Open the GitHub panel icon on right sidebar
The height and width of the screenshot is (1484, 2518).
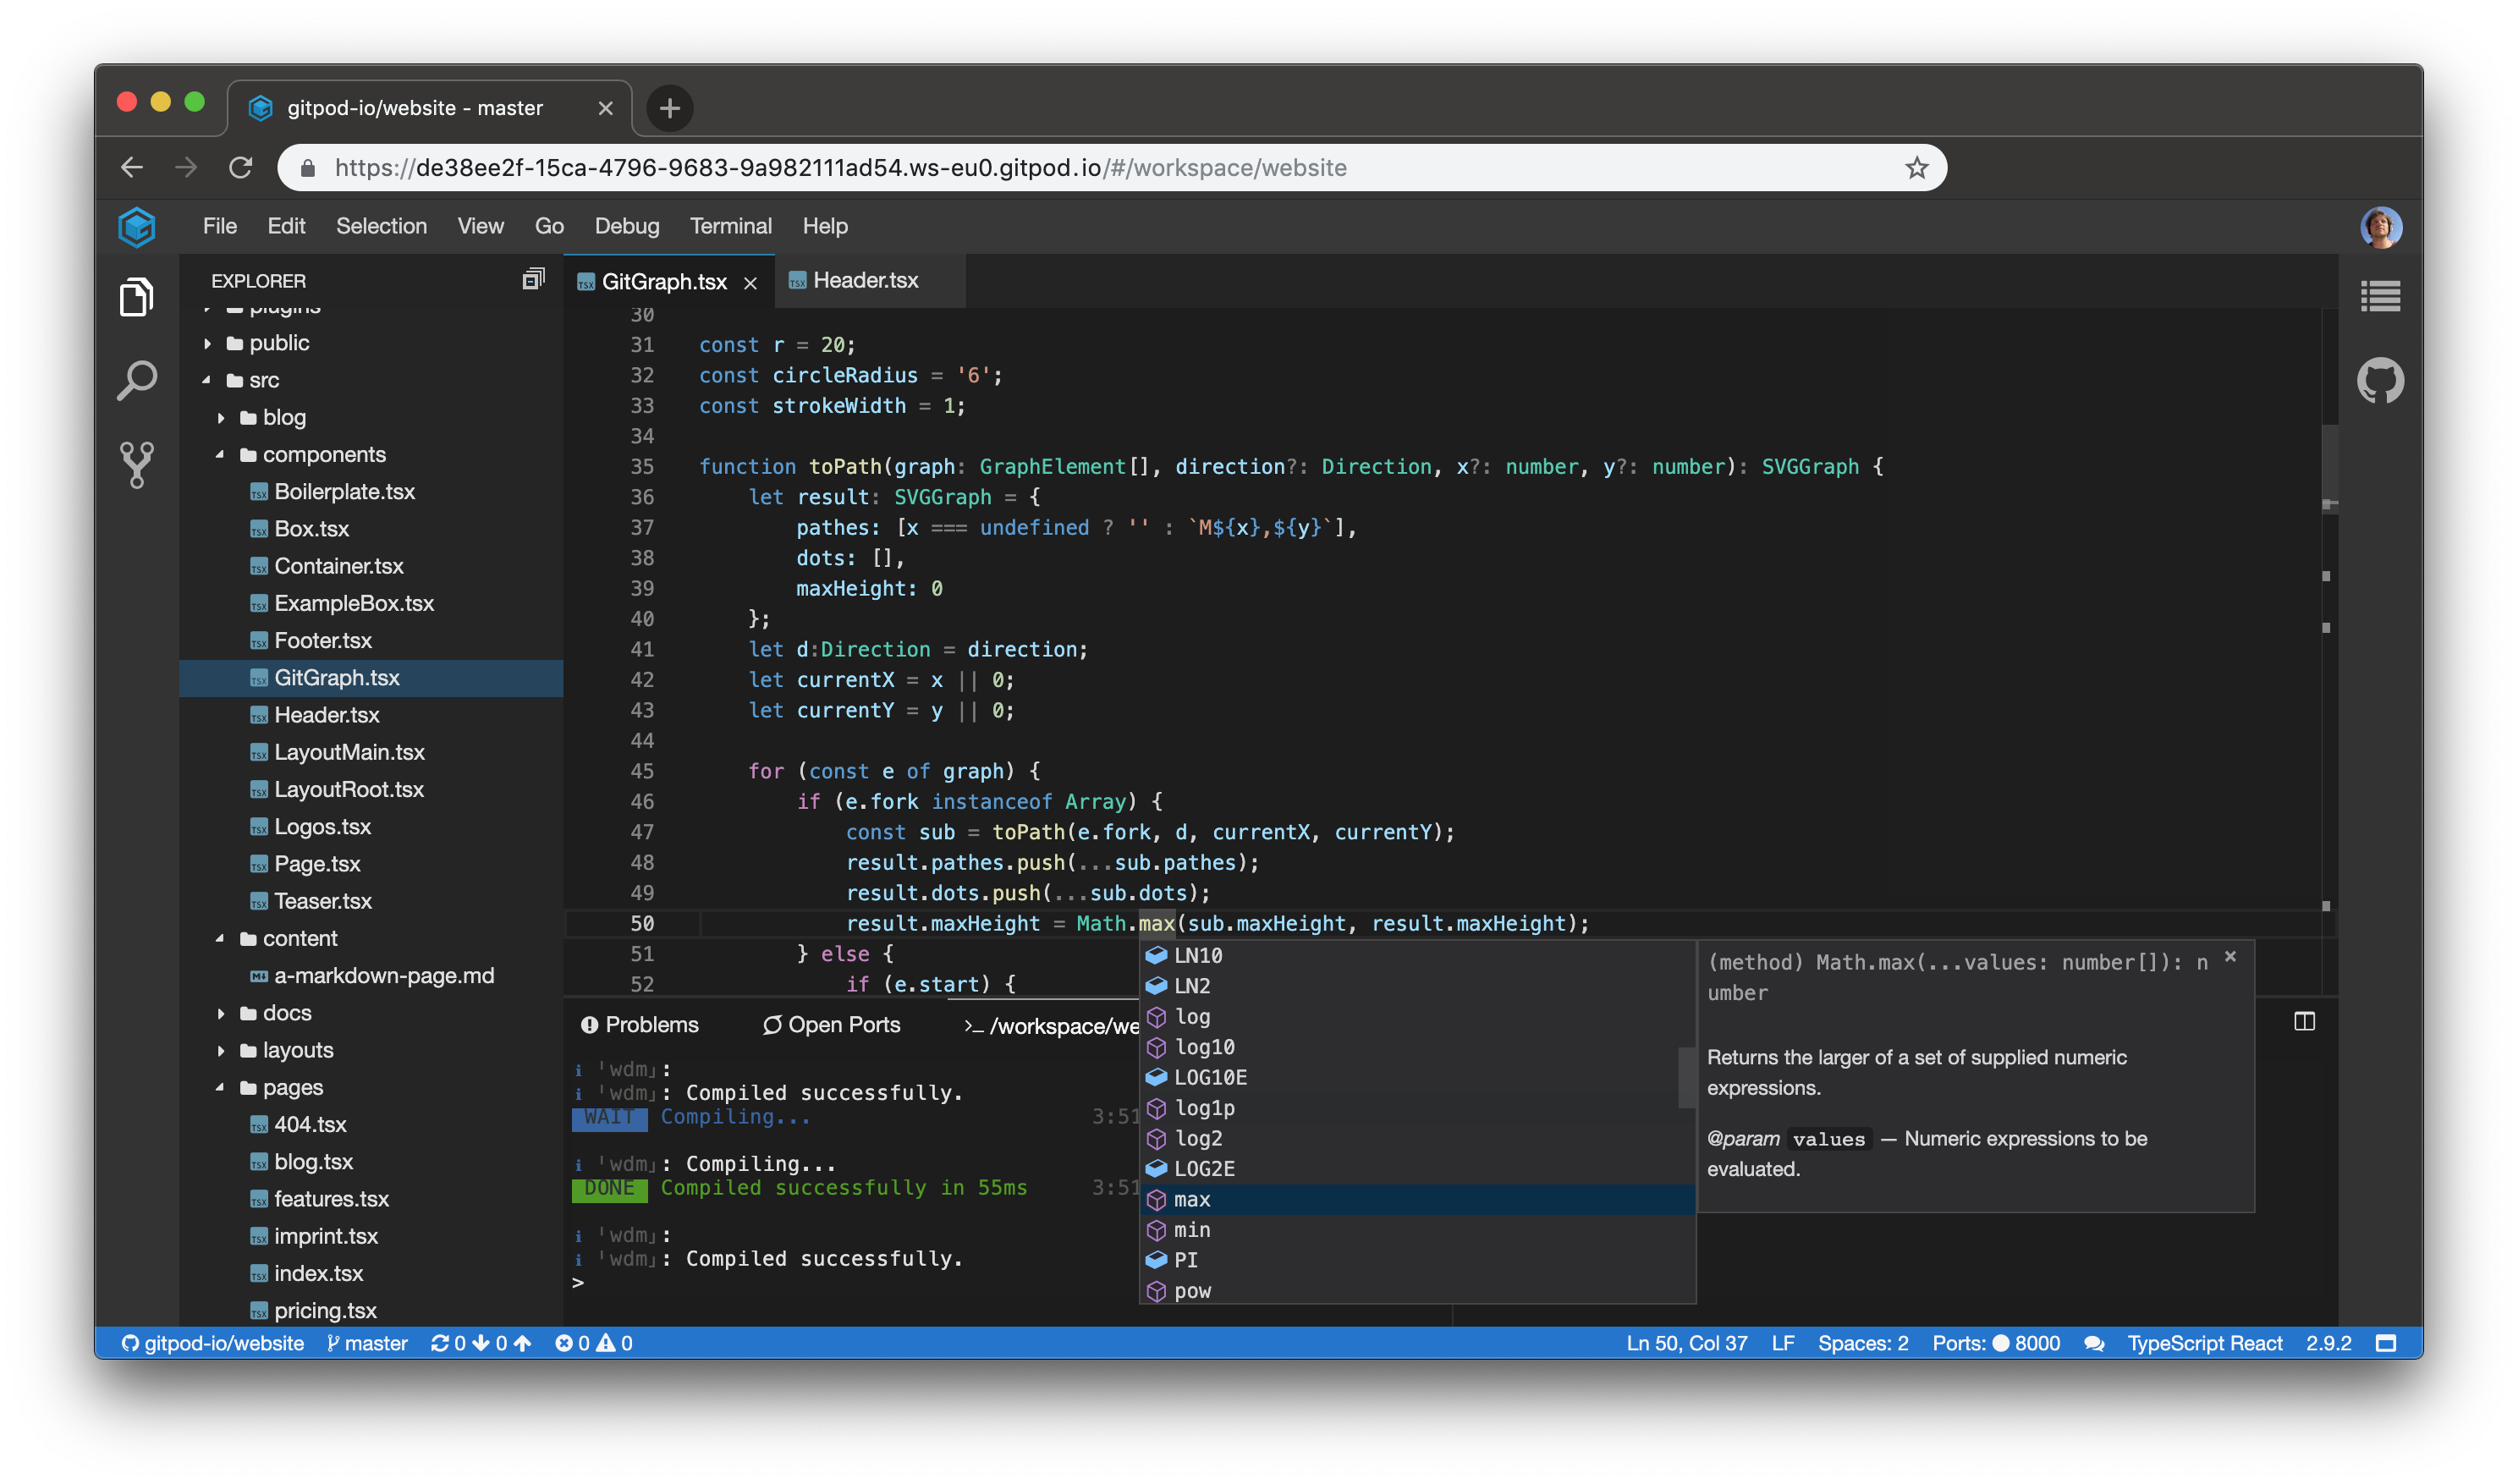[x=2380, y=381]
